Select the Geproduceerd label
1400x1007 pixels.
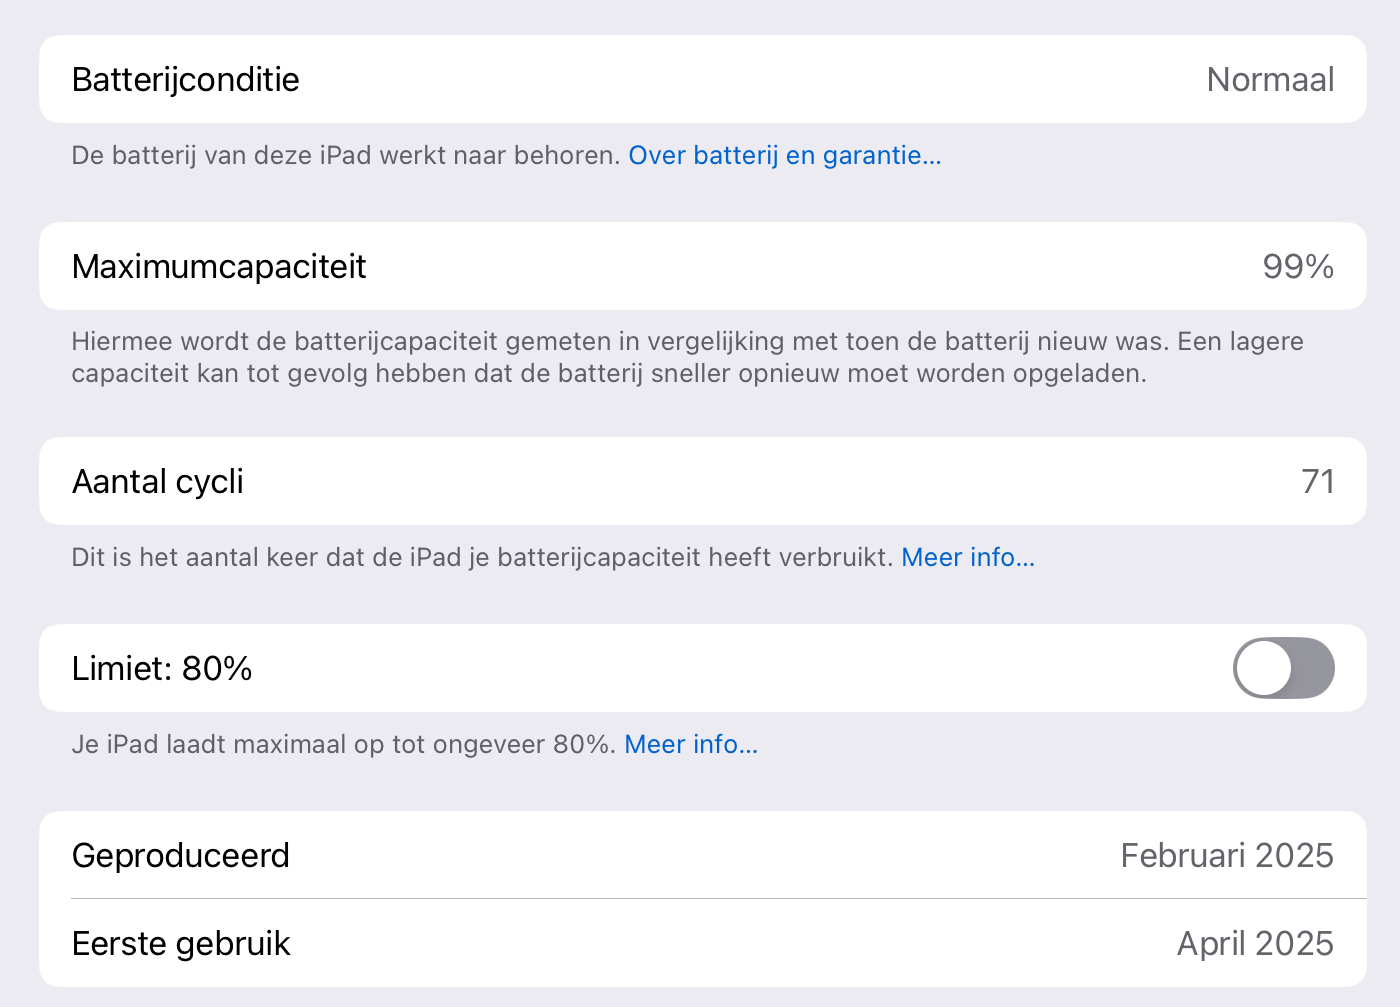pyautogui.click(x=181, y=856)
